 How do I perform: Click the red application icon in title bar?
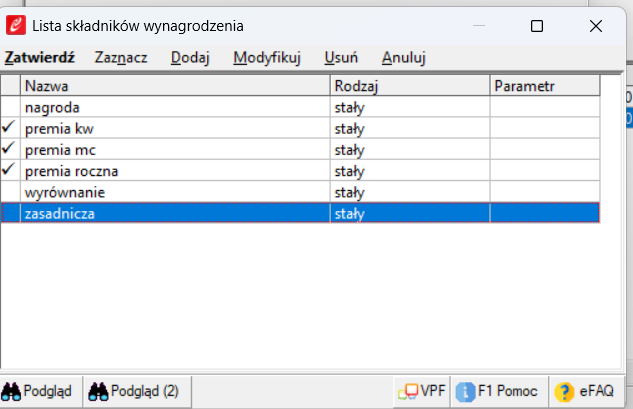[16, 26]
